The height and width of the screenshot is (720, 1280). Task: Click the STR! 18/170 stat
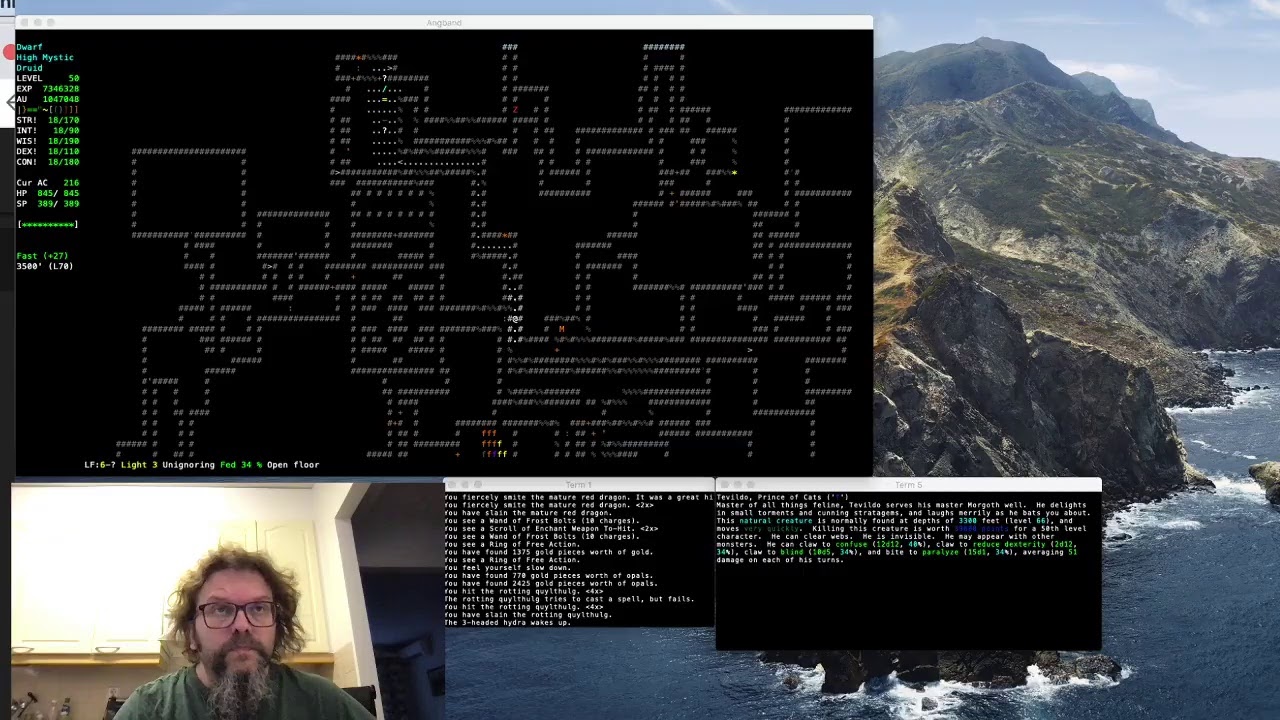coord(47,120)
